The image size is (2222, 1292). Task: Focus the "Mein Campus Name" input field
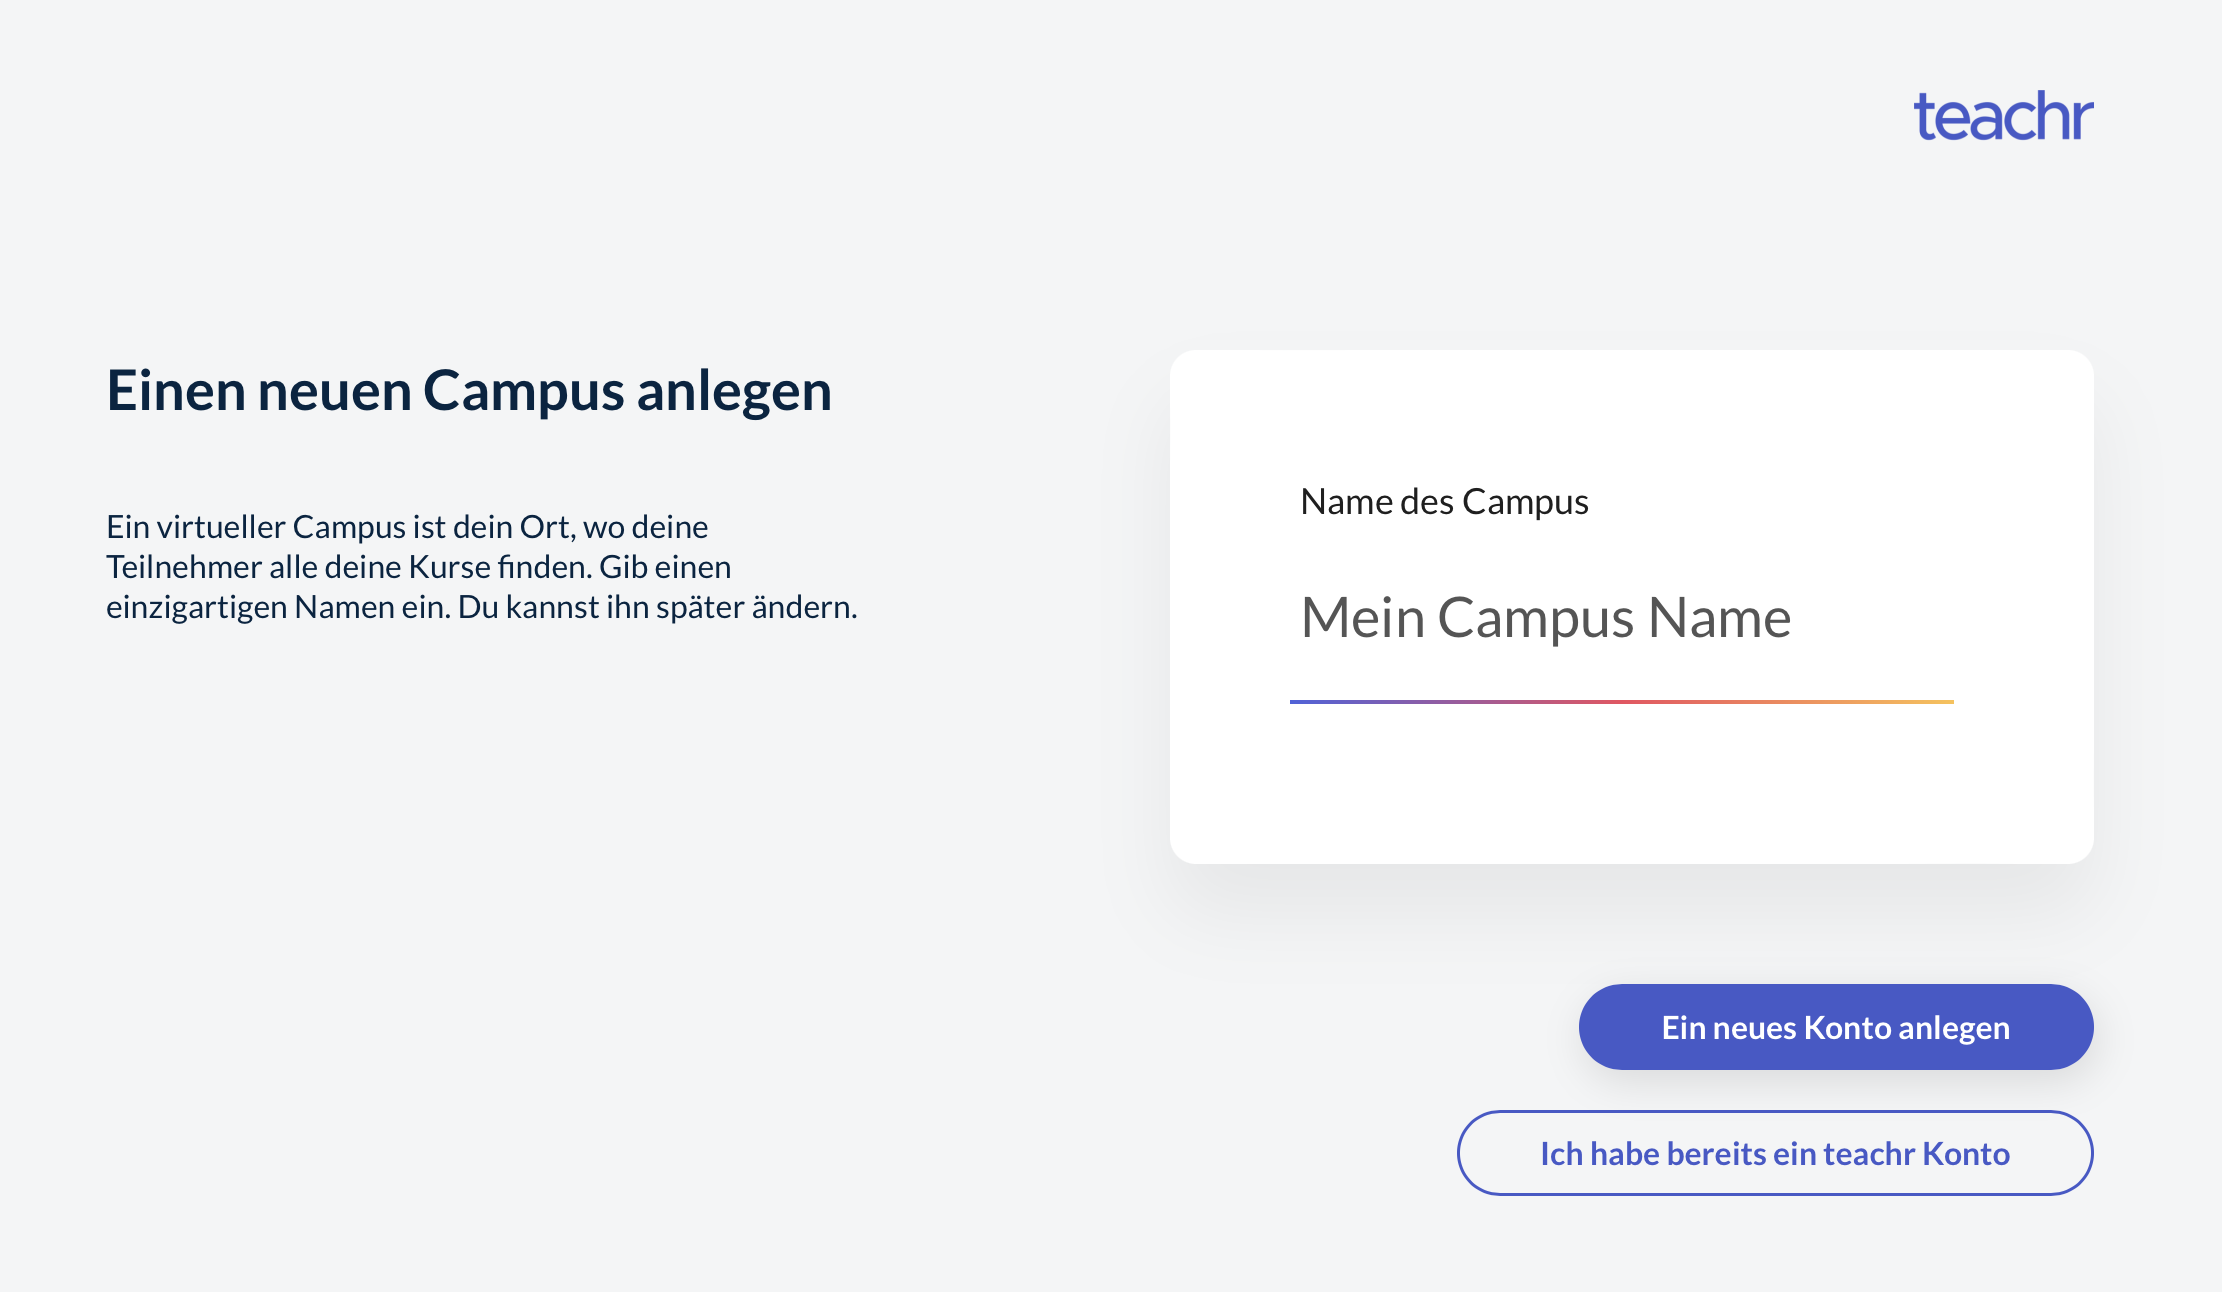pyautogui.click(x=1620, y=618)
